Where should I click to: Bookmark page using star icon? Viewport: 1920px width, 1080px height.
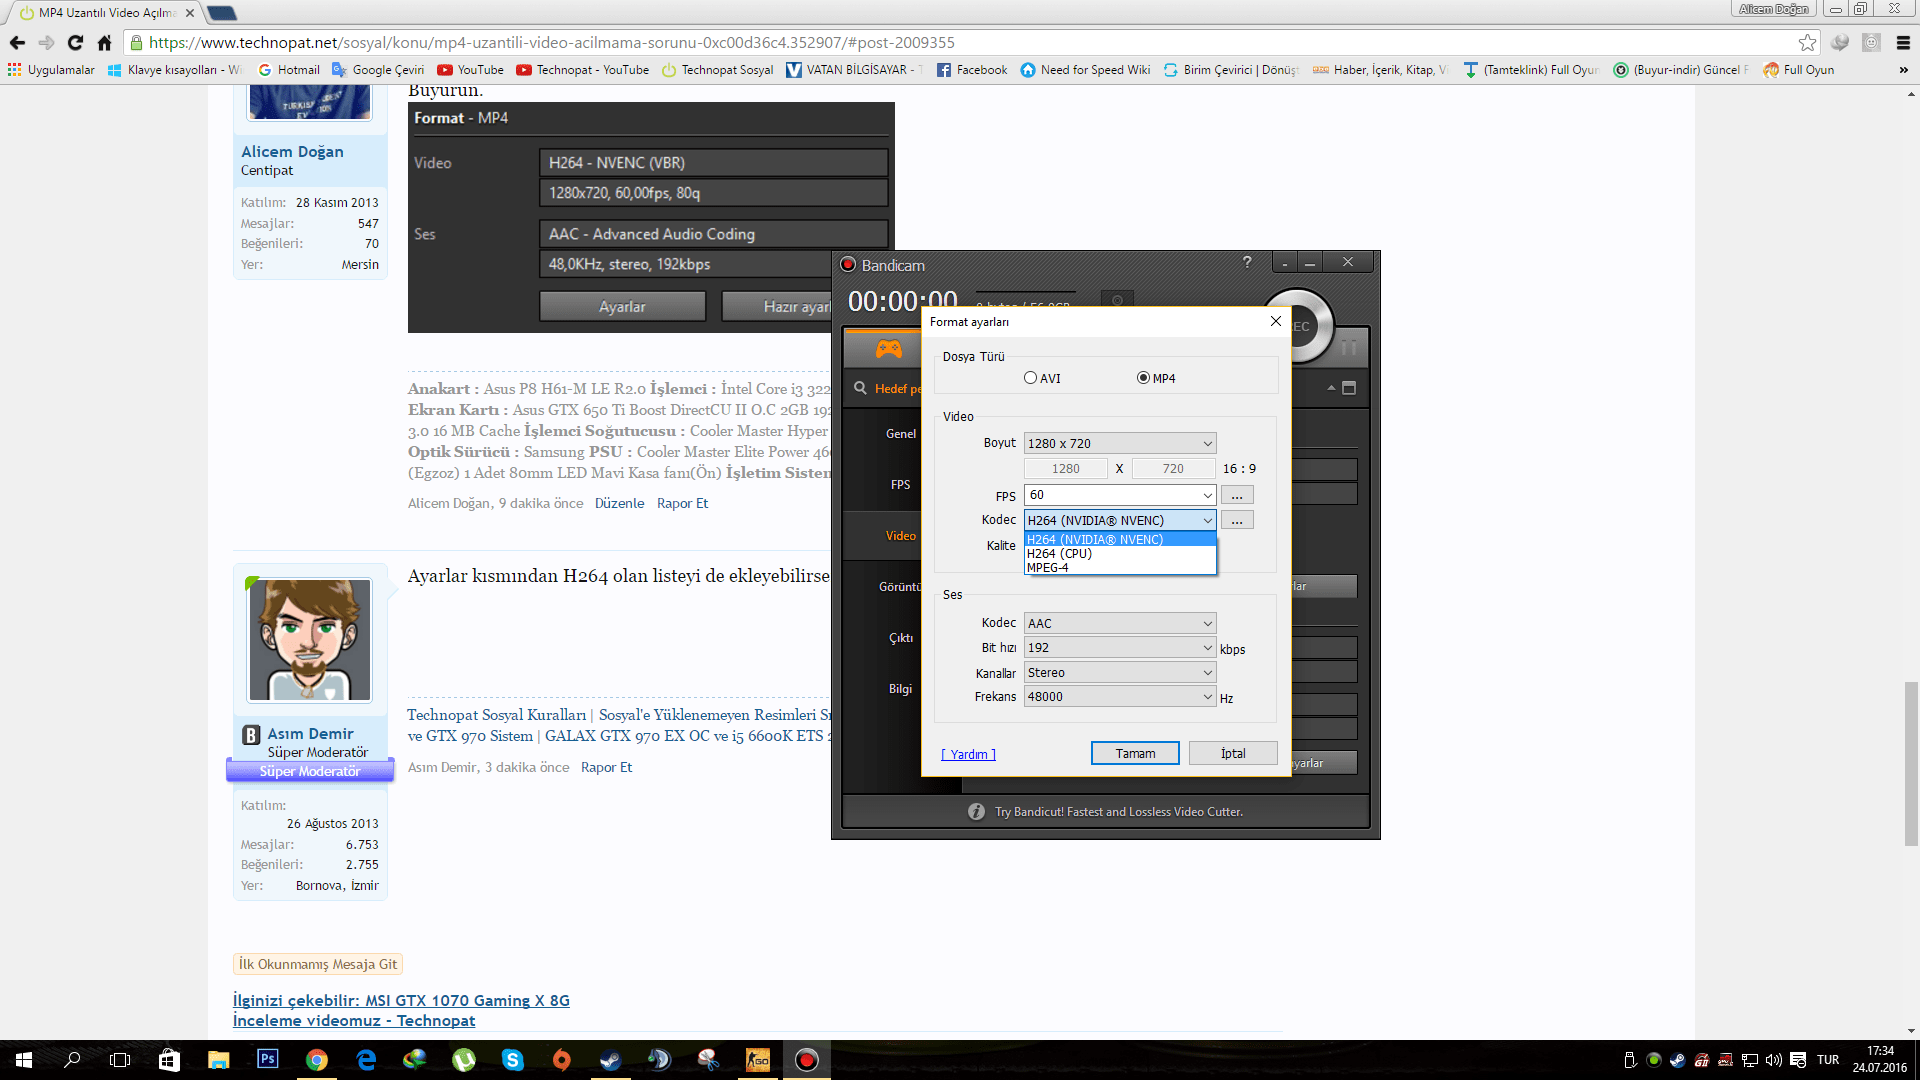pos(1806,42)
